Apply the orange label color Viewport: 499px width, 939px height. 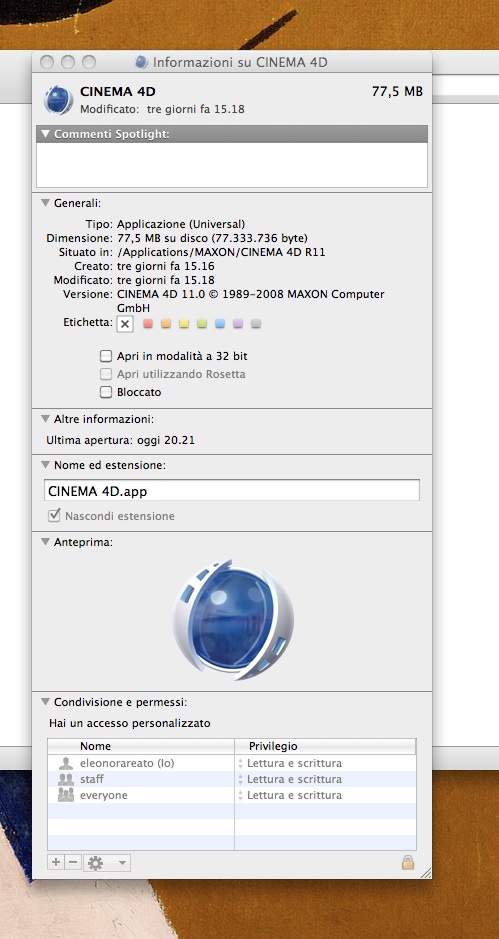166,324
